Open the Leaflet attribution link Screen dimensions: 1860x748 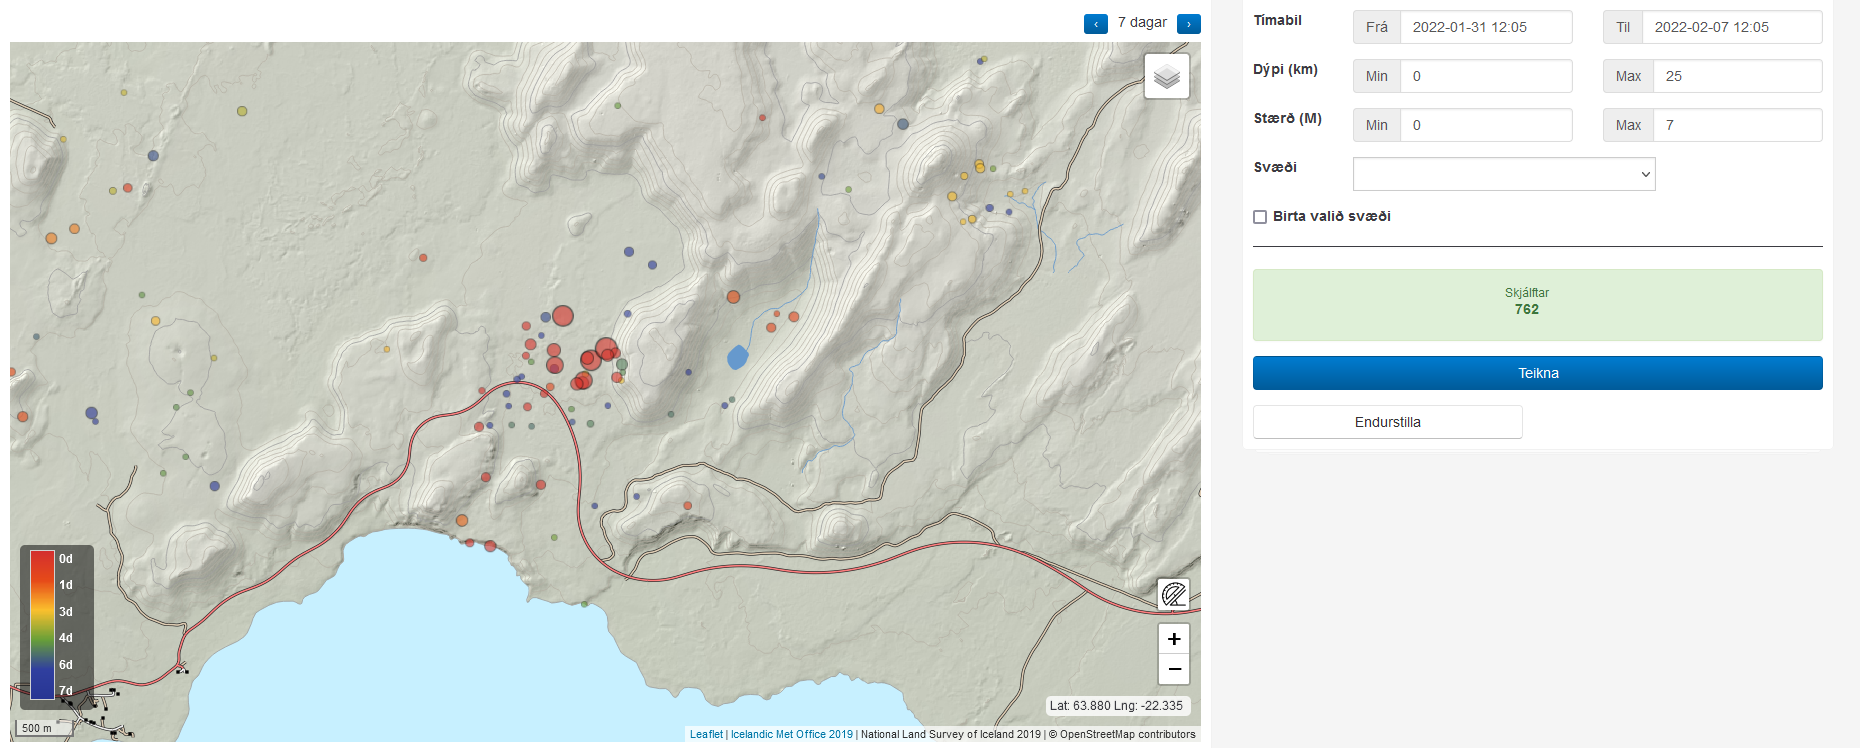pyautogui.click(x=706, y=734)
